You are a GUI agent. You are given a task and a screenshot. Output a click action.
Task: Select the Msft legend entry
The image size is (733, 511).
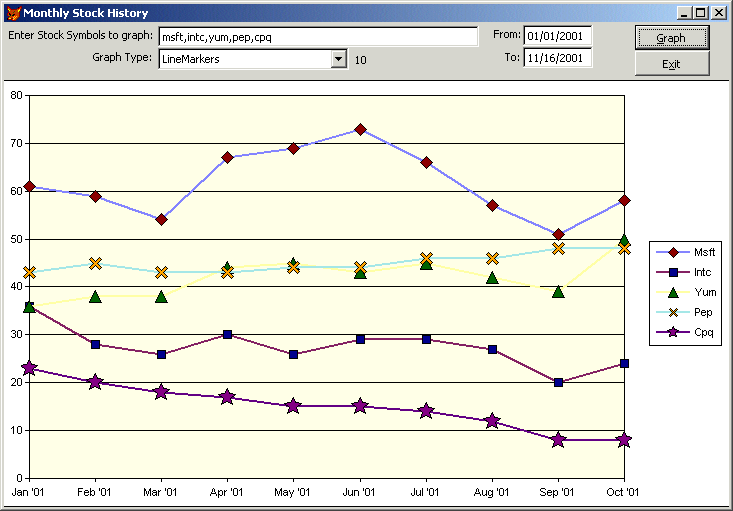[685, 252]
